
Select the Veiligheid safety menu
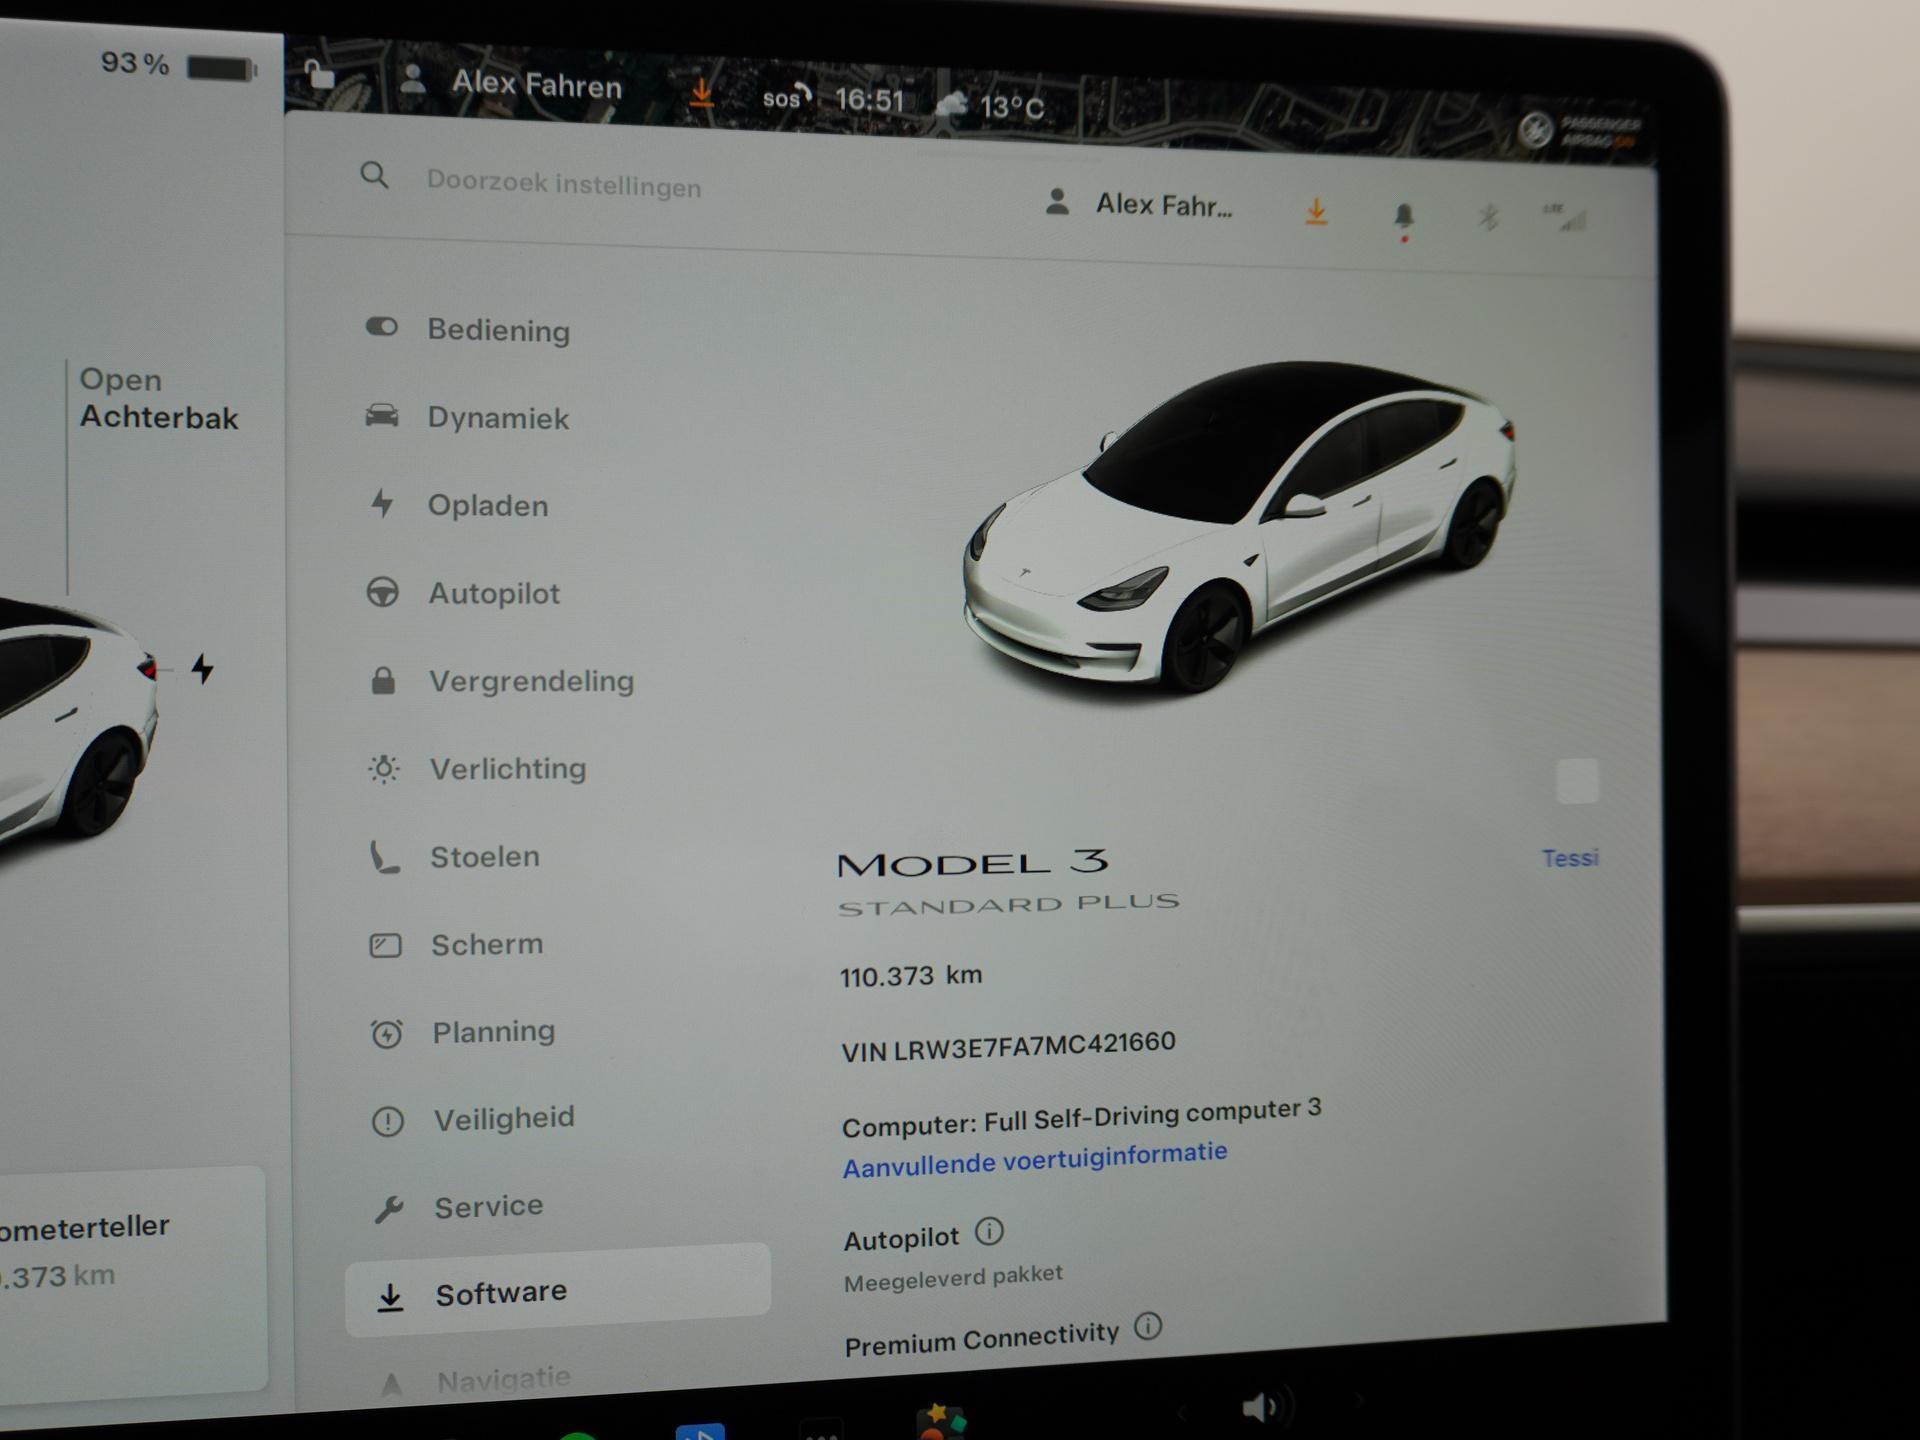click(x=473, y=1118)
